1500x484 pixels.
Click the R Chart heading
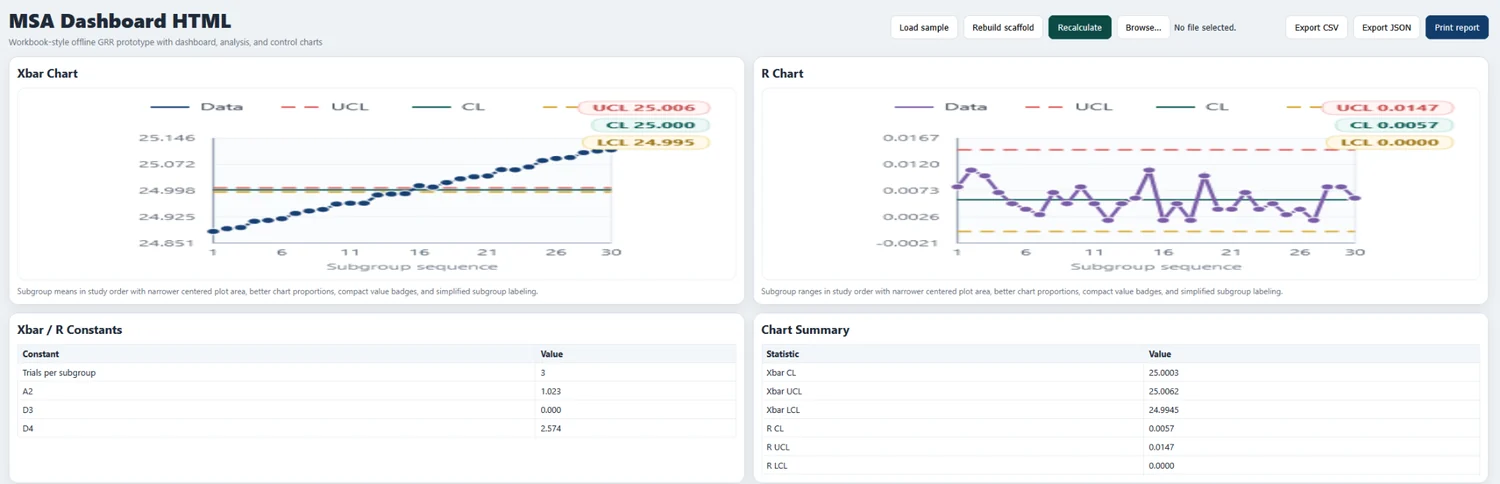[x=782, y=74]
